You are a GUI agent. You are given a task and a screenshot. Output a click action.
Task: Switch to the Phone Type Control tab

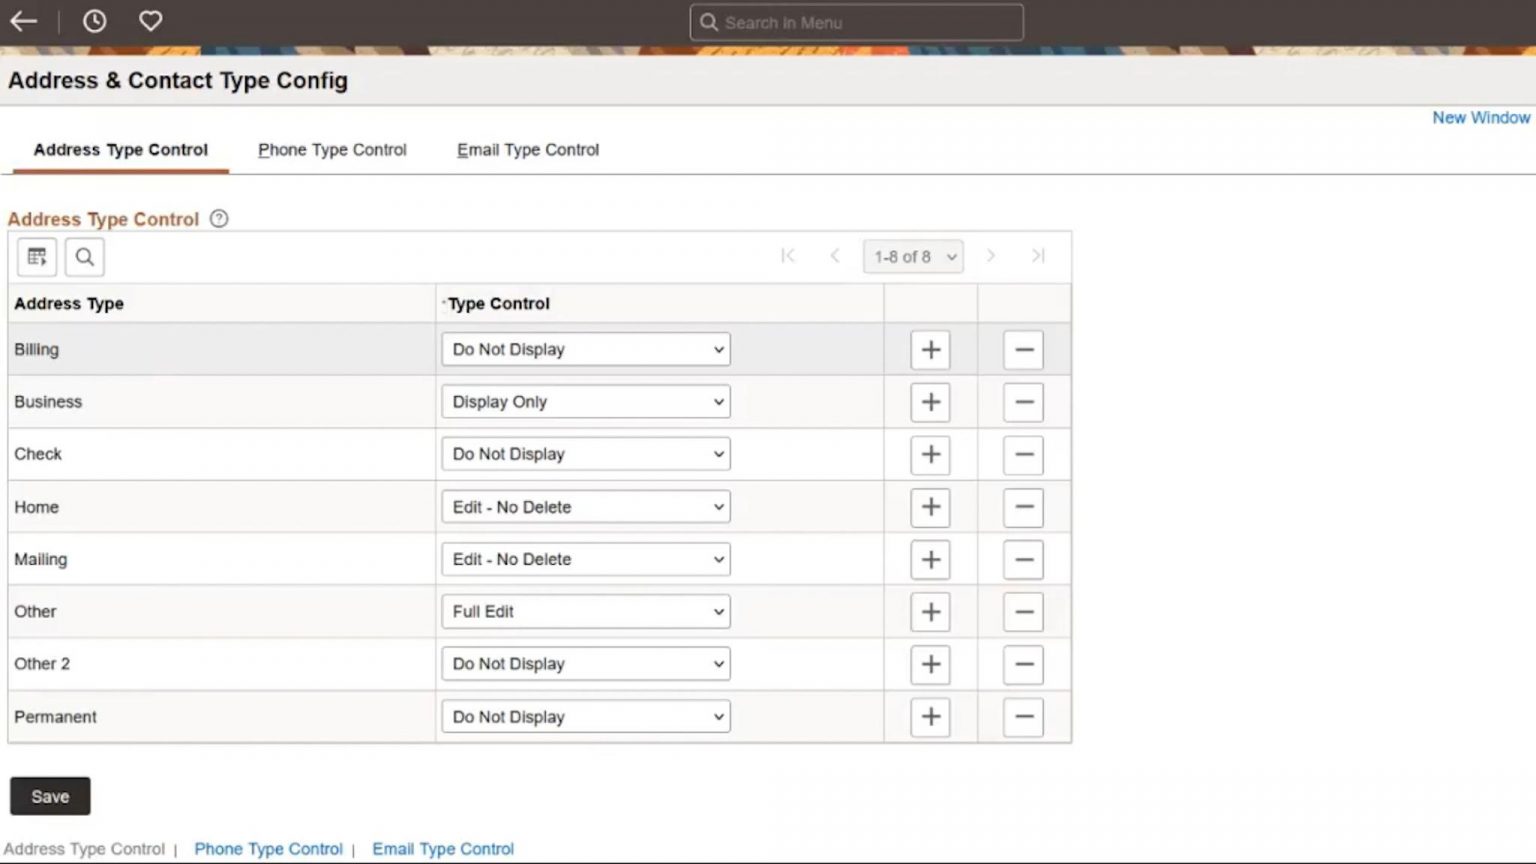click(332, 149)
